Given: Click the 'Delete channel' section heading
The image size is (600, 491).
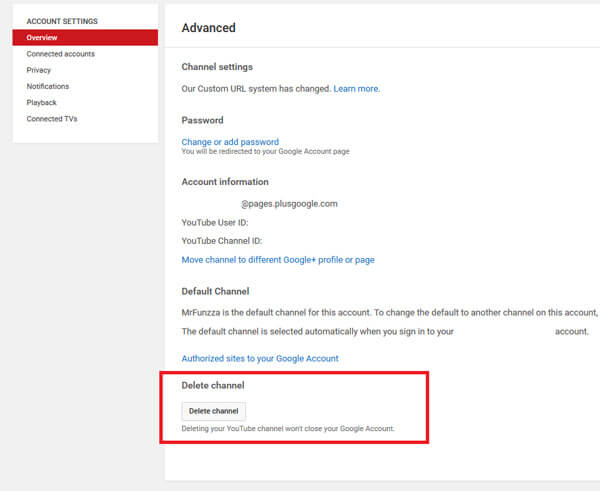Looking at the screenshot, I should 213,385.
